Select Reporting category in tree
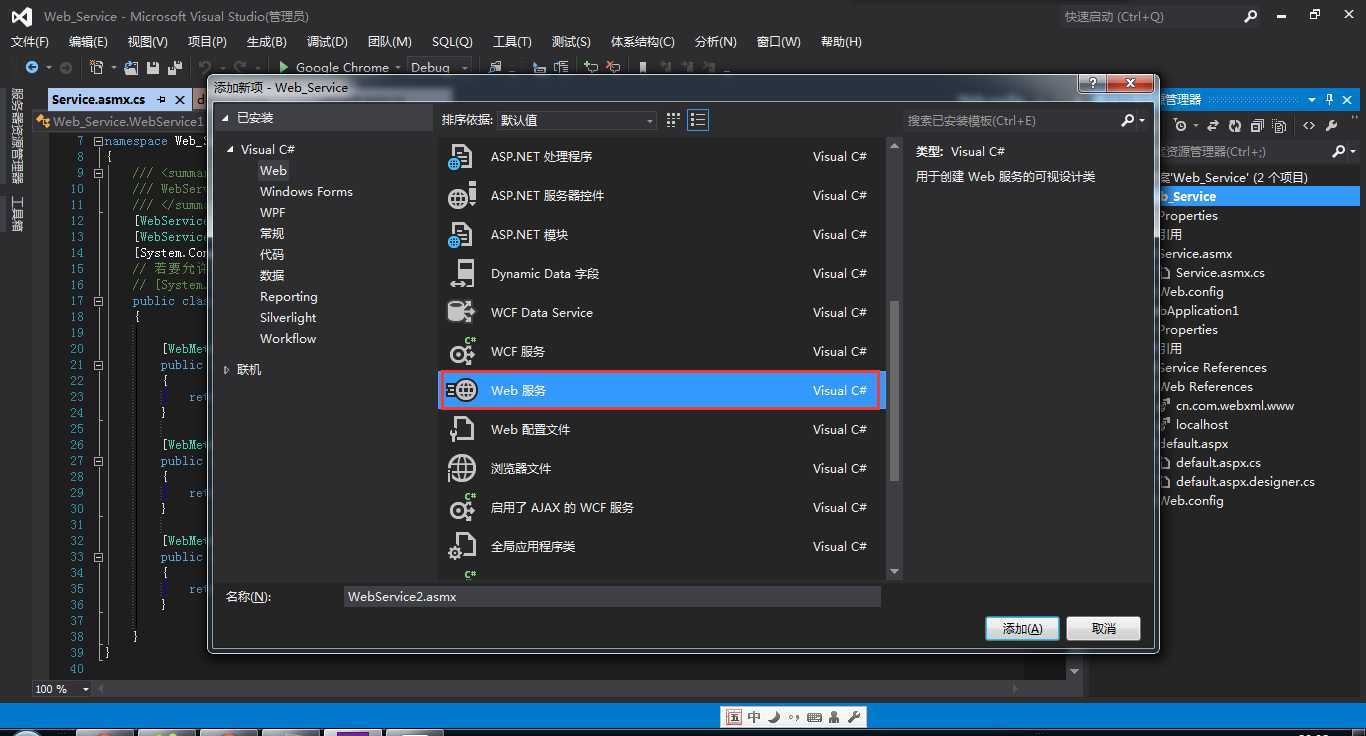This screenshot has width=1366, height=736. click(x=288, y=297)
